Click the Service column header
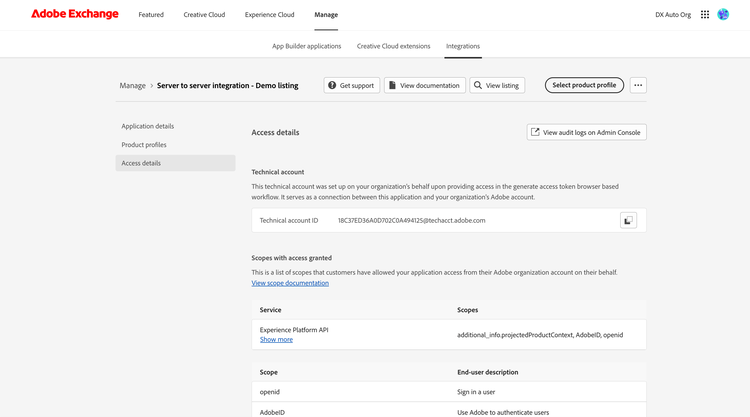Viewport: 750px width, 417px height. tap(270, 310)
